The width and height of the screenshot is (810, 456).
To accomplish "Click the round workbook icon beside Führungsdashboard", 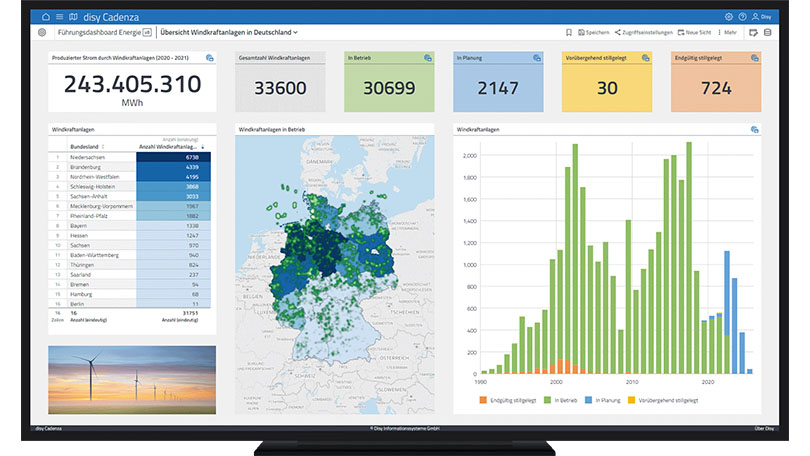I will click(42, 32).
